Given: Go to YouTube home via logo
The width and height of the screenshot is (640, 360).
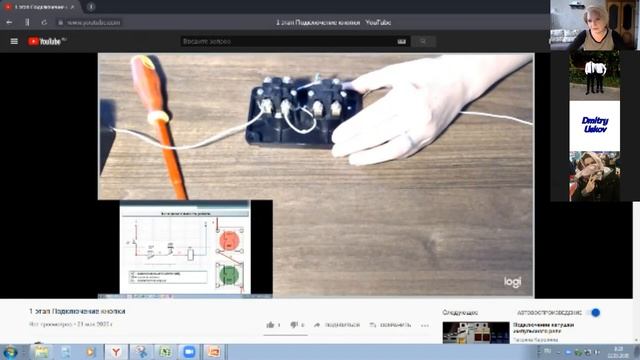Looking at the screenshot, I should click(46, 41).
